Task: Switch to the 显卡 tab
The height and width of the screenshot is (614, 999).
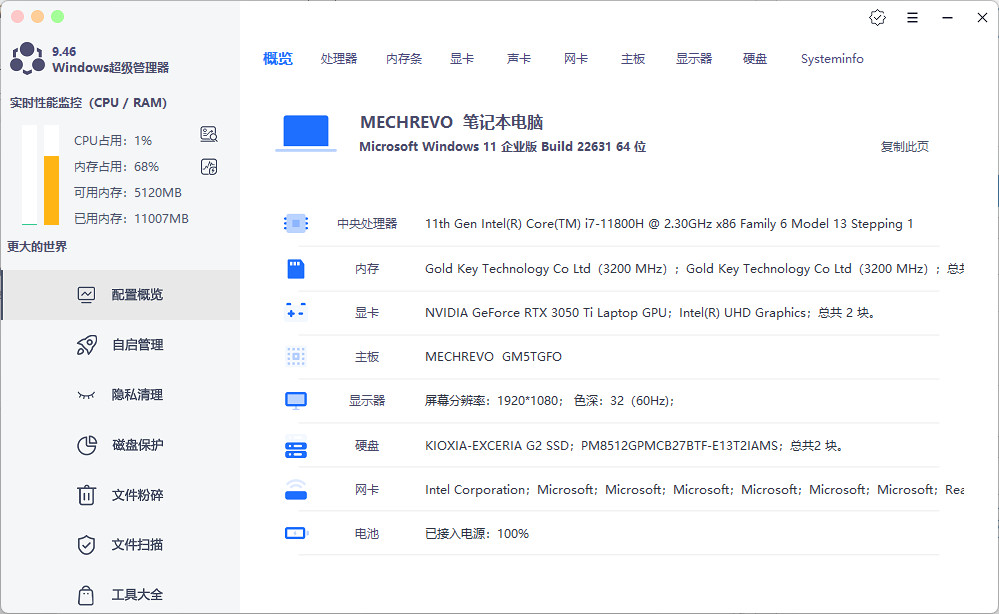Action: pyautogui.click(x=462, y=59)
